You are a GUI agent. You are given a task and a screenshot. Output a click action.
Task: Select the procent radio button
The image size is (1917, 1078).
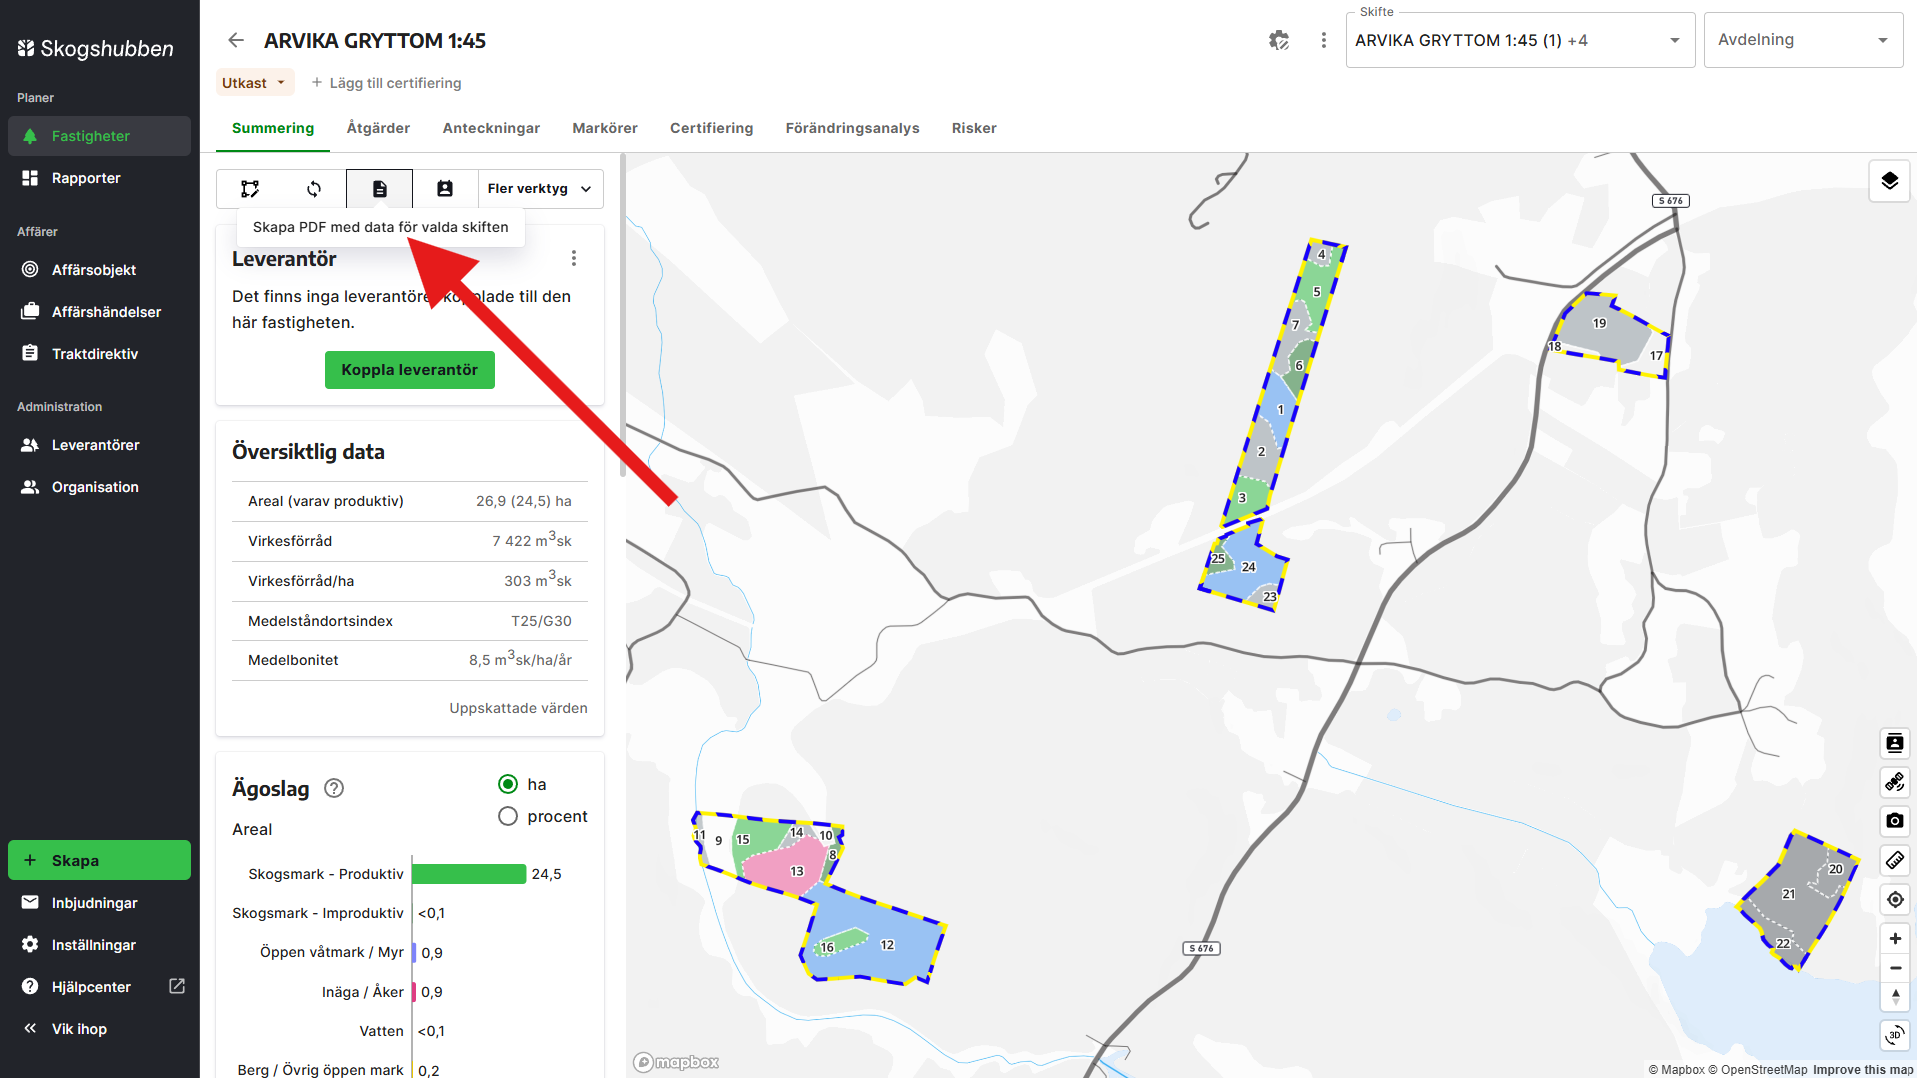(x=508, y=816)
